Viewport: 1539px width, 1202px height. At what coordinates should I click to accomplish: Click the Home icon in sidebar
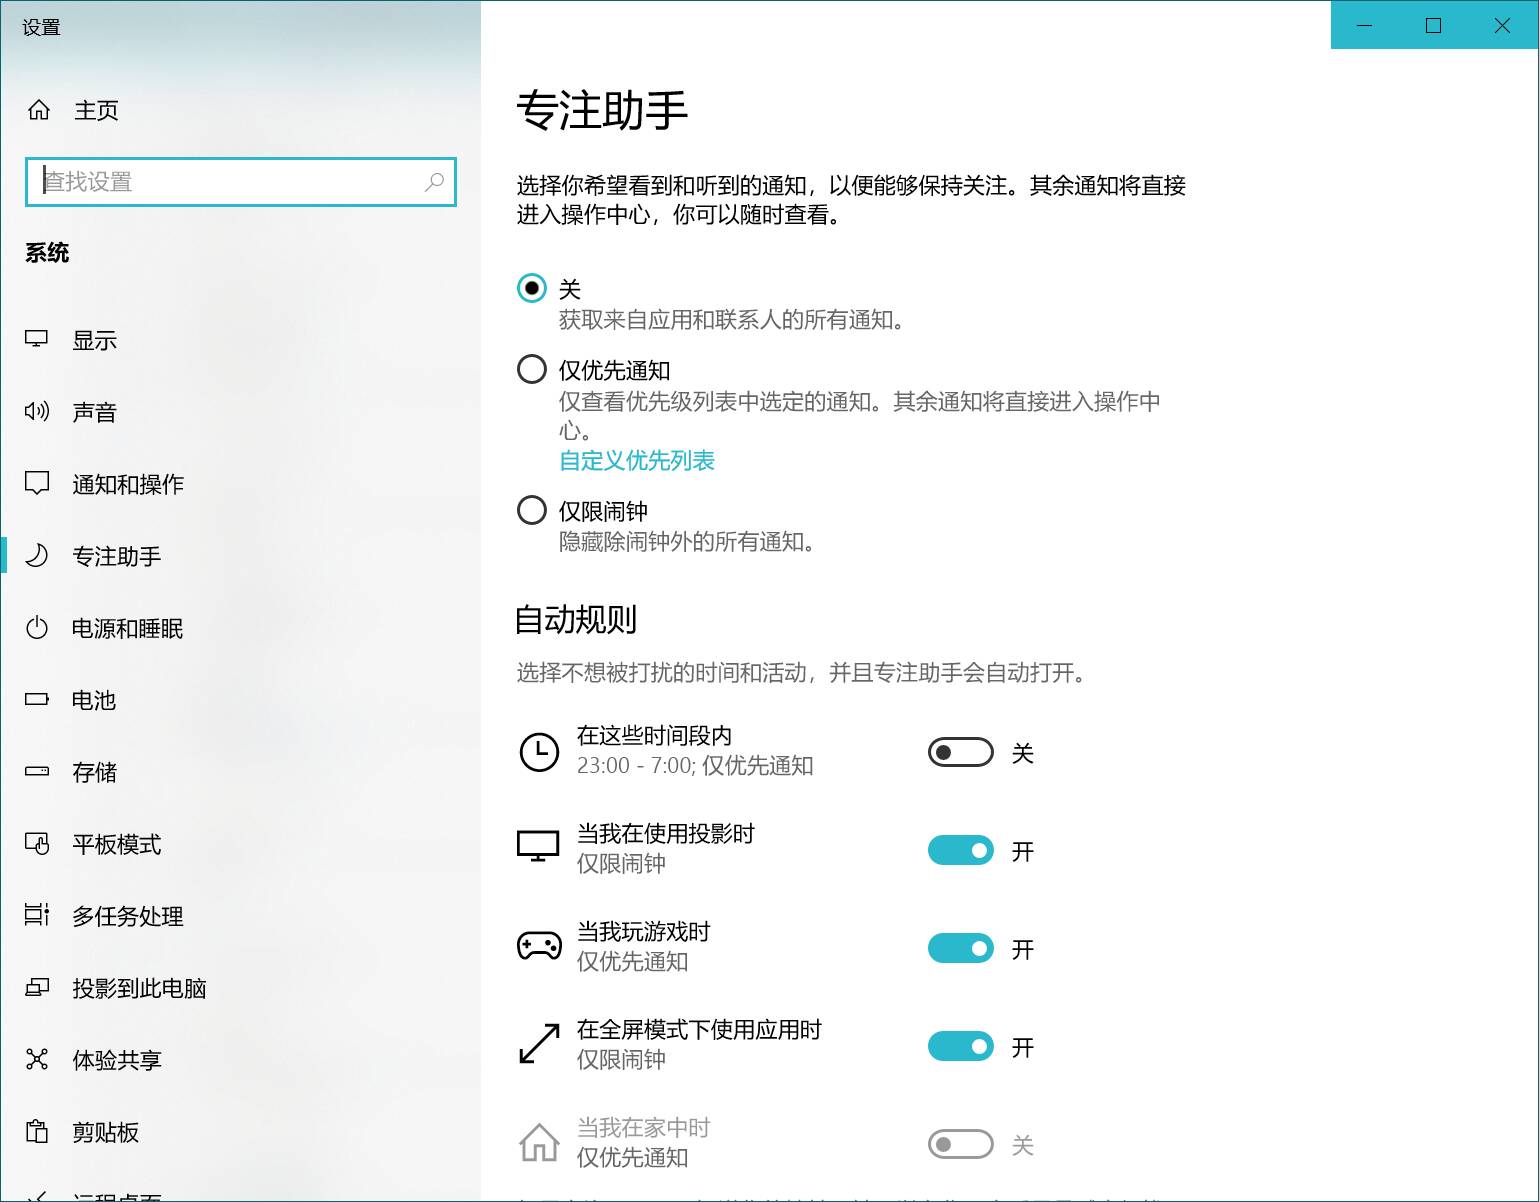(39, 110)
